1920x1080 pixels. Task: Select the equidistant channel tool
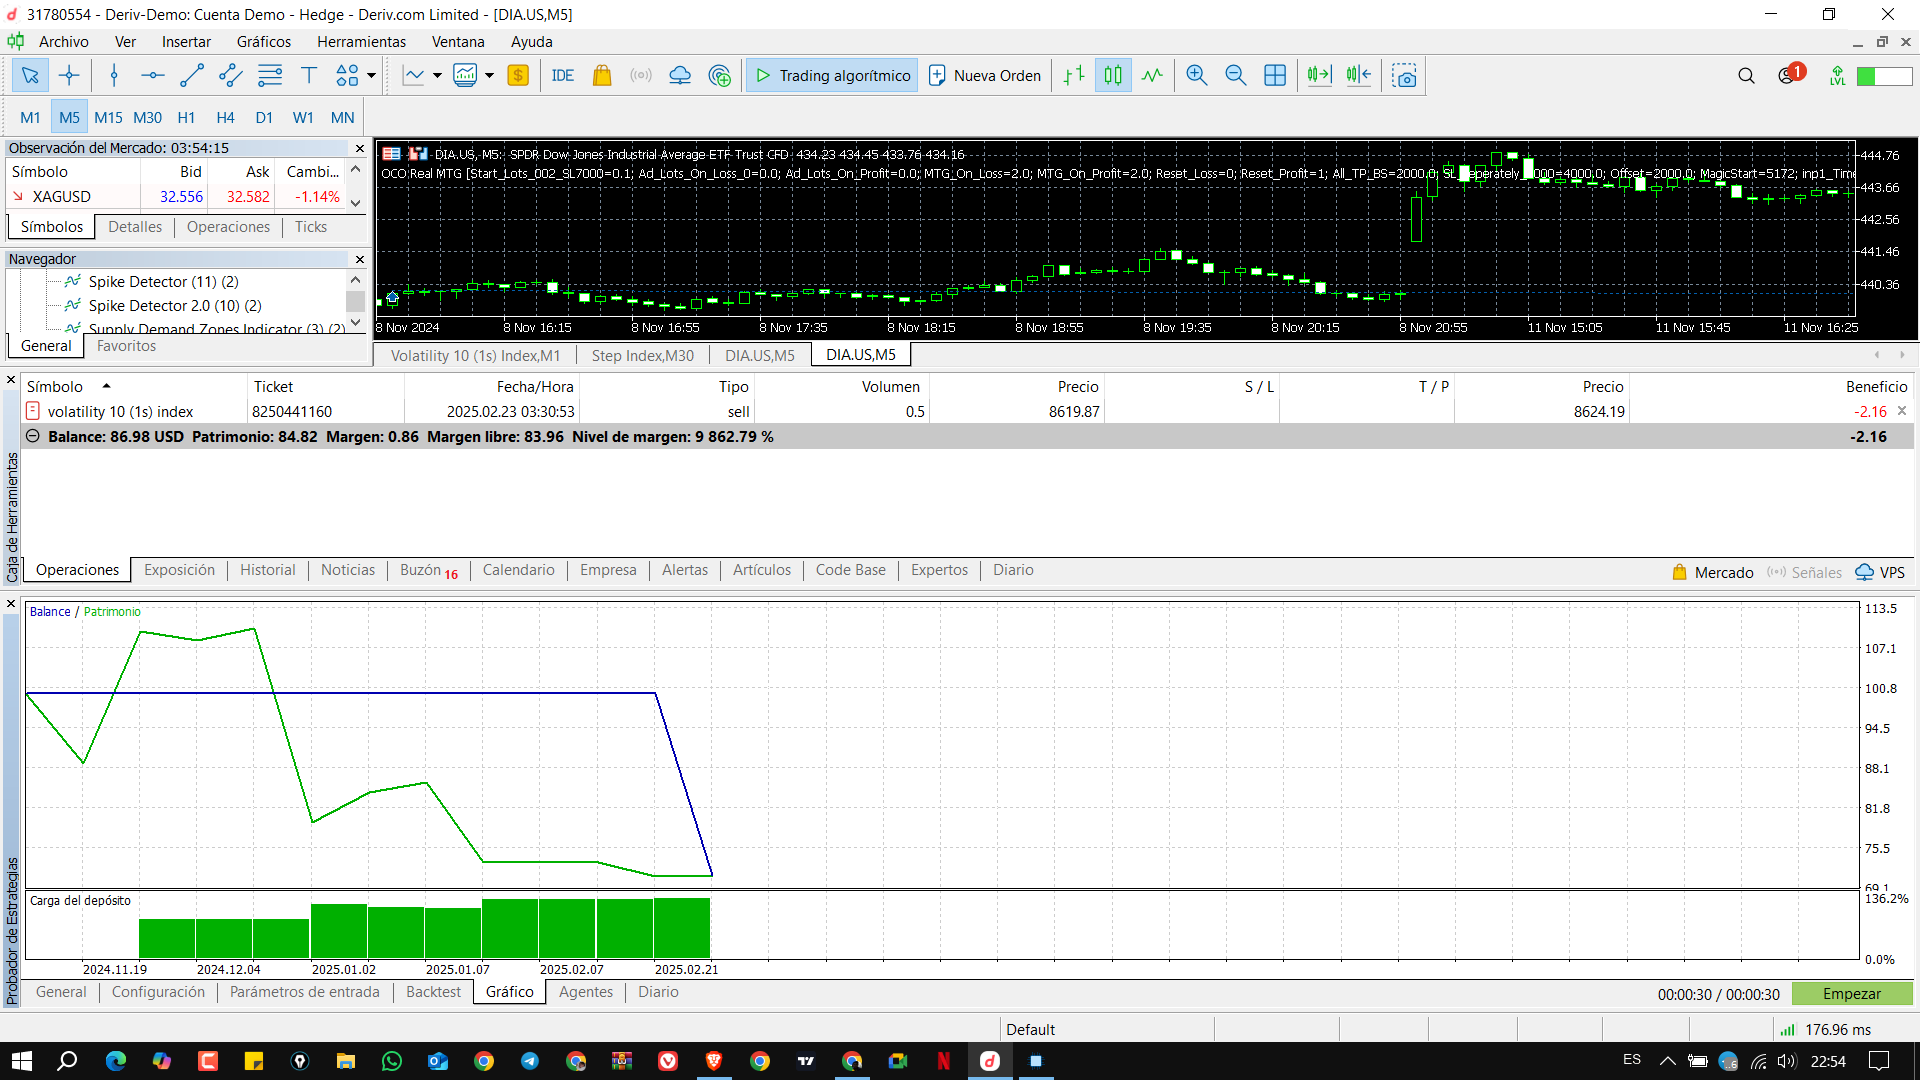click(230, 75)
